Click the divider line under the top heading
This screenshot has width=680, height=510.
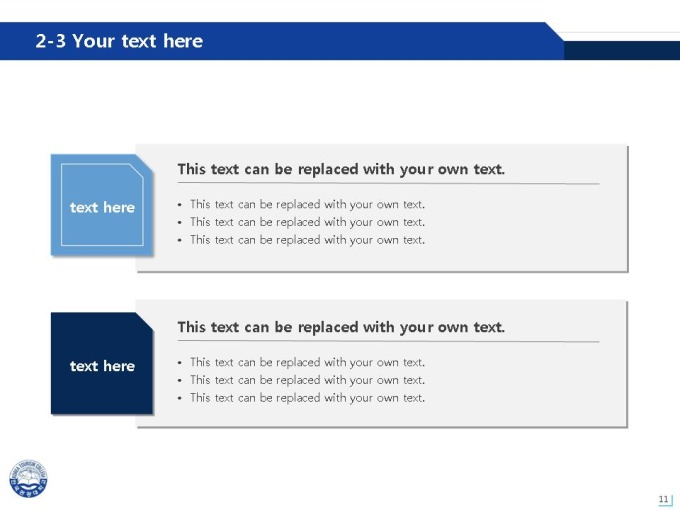pyautogui.click(x=389, y=183)
